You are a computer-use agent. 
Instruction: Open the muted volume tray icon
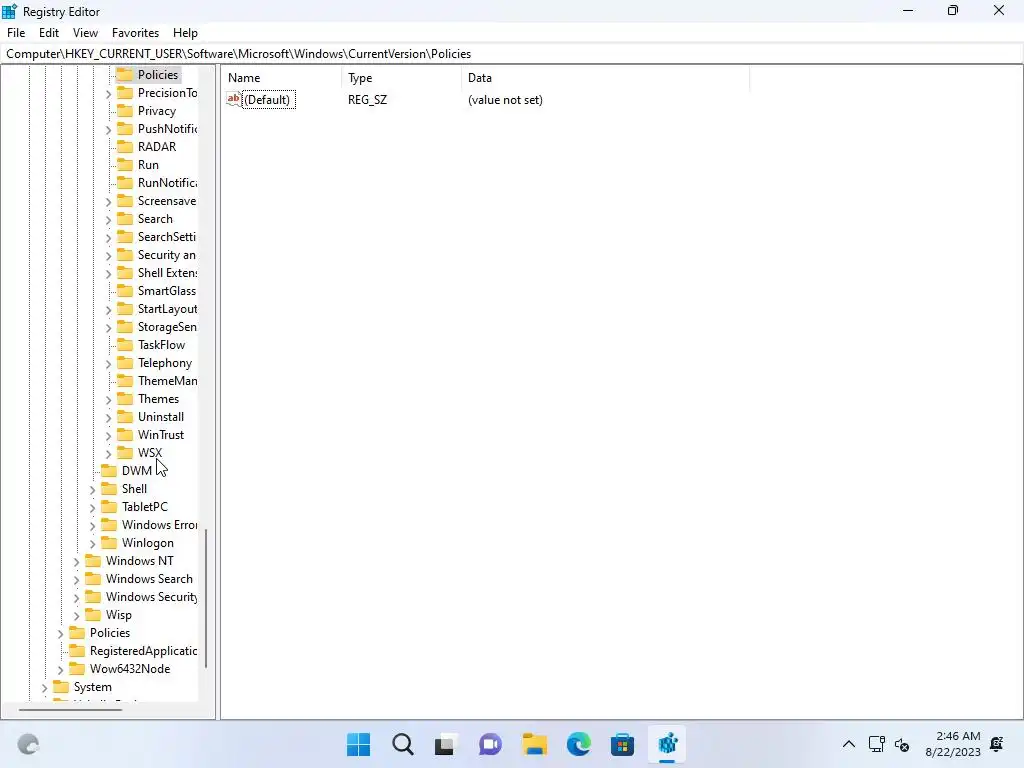(902, 744)
